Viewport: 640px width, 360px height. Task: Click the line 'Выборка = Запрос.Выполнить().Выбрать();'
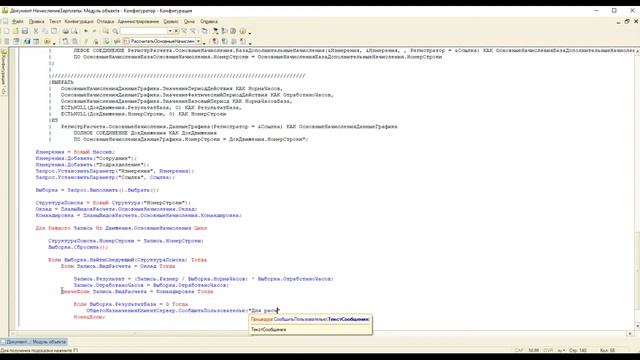(x=97, y=190)
